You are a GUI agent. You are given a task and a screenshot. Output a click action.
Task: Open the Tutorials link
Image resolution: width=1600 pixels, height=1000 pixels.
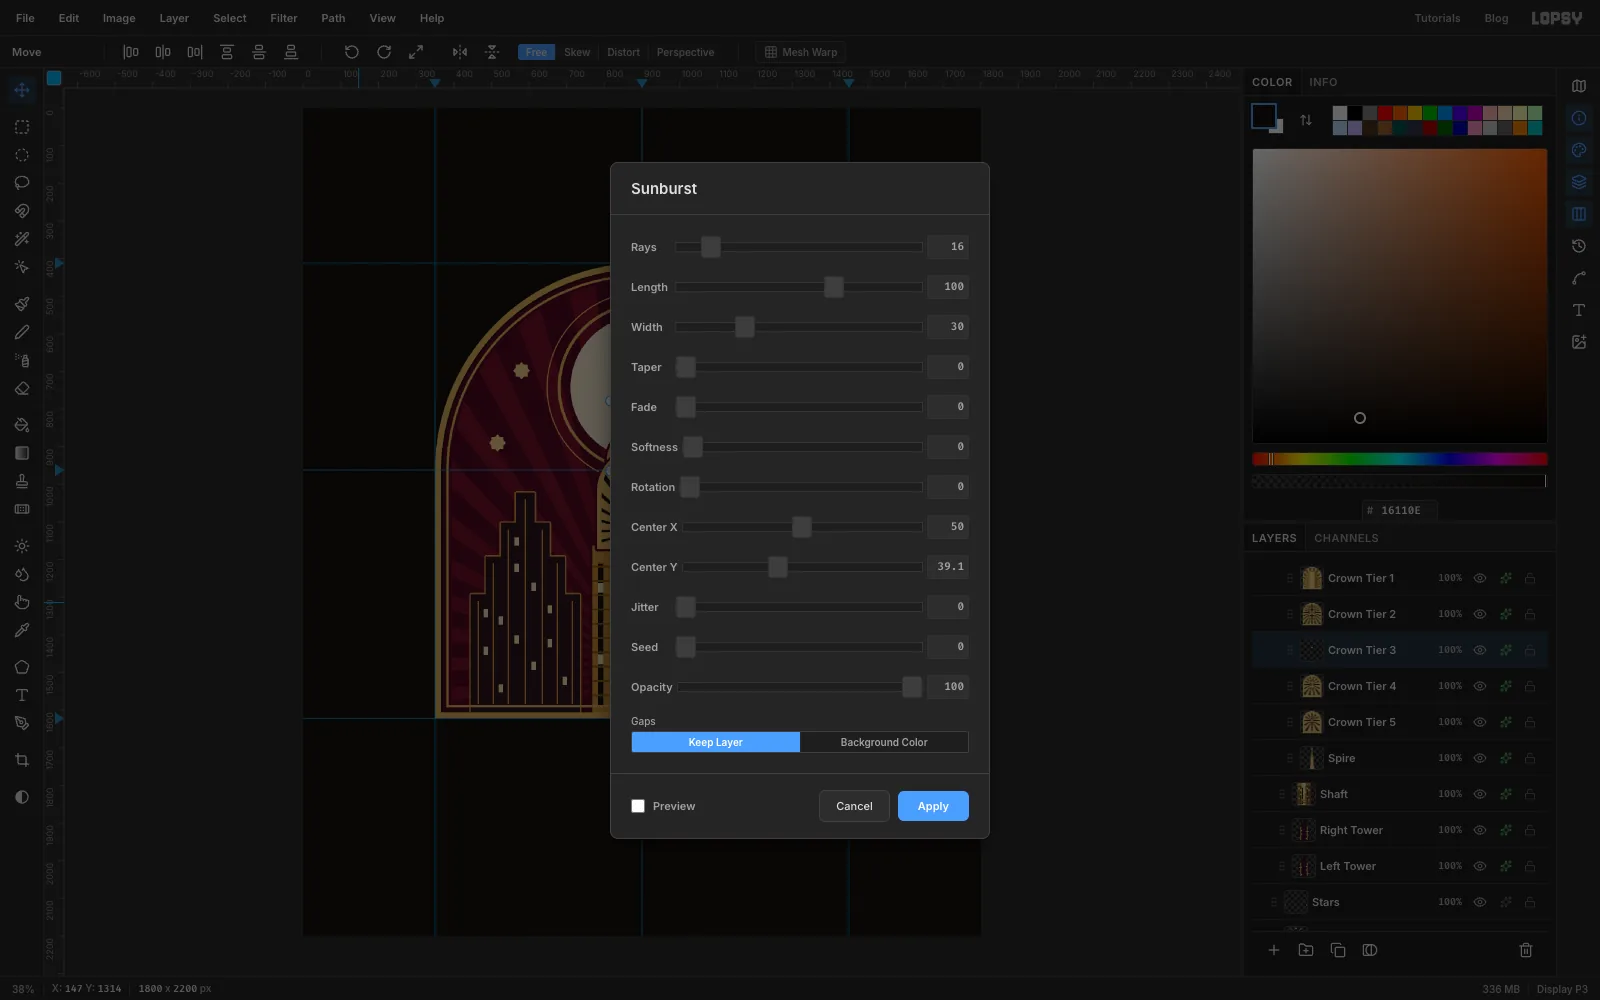[1437, 18]
